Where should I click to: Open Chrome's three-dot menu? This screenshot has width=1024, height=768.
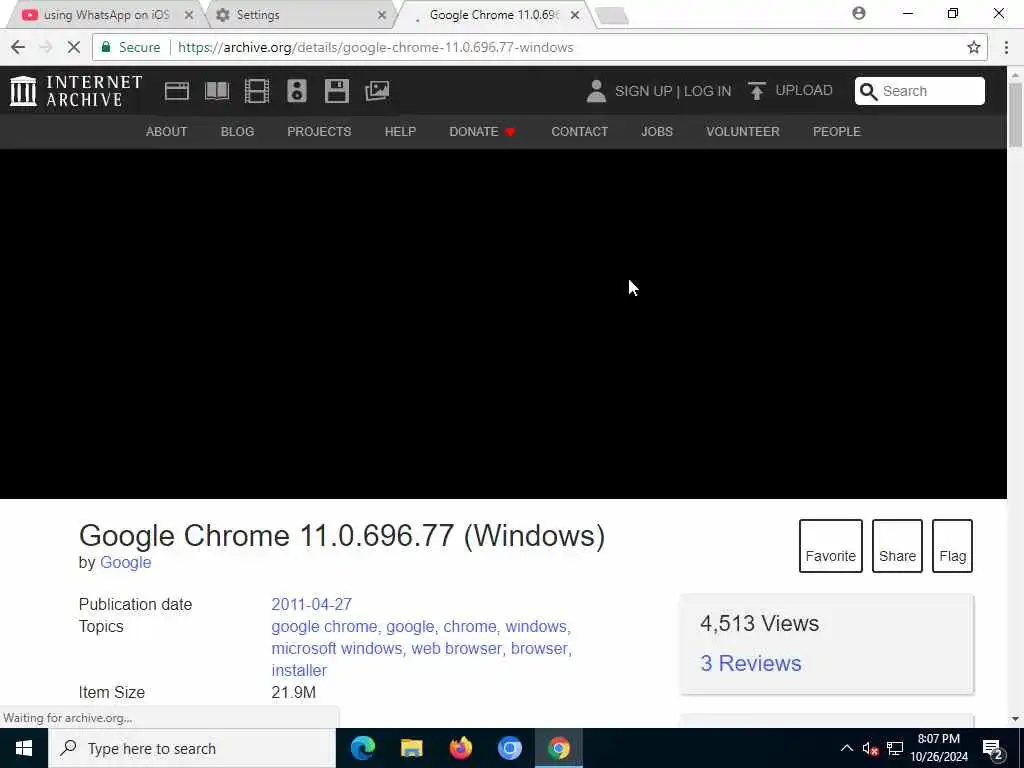click(x=1006, y=47)
